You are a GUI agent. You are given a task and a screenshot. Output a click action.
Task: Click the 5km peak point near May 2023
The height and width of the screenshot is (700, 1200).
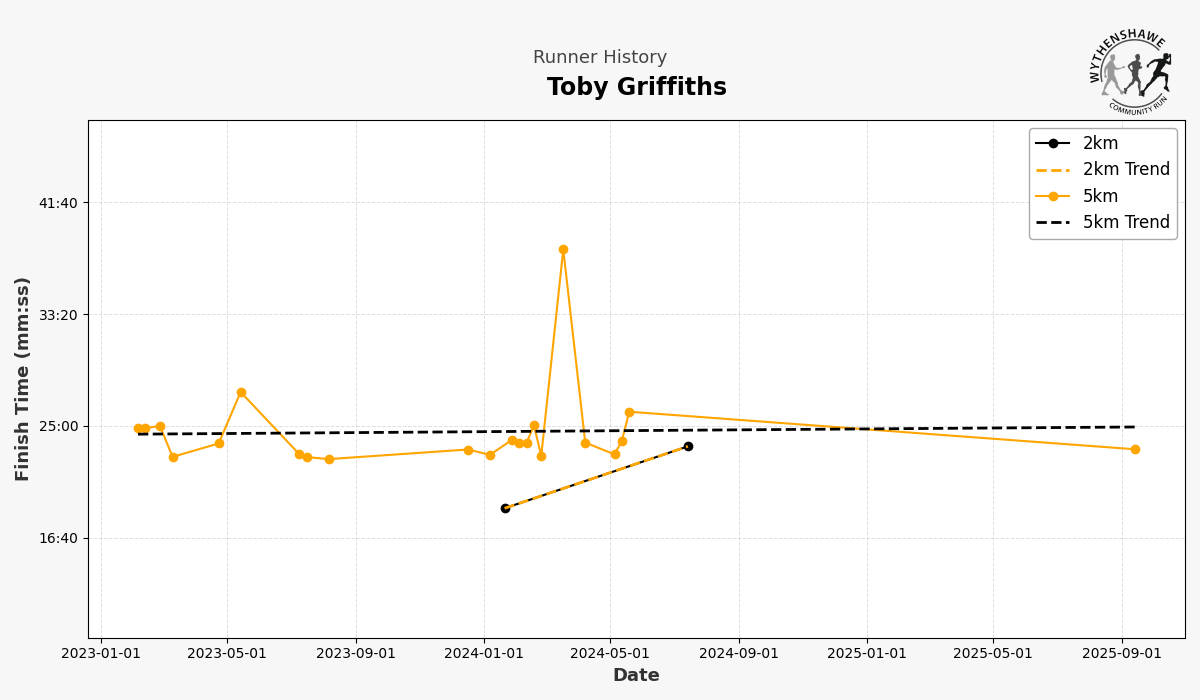pos(241,393)
